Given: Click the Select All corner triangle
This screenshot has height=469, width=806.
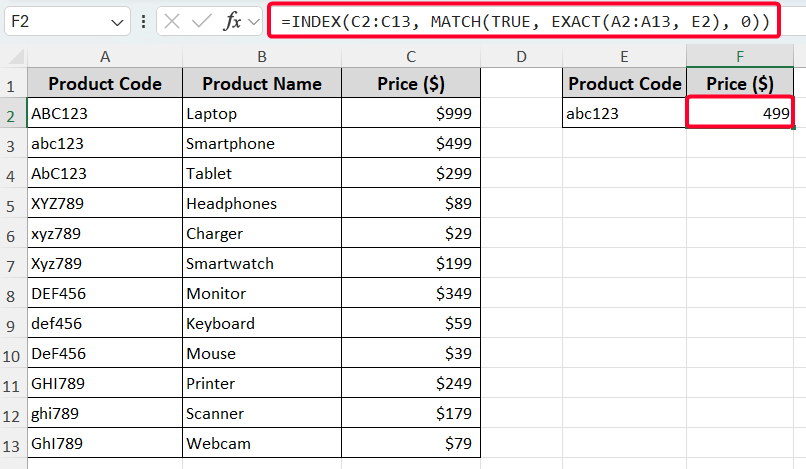Looking at the screenshot, I should (14, 57).
